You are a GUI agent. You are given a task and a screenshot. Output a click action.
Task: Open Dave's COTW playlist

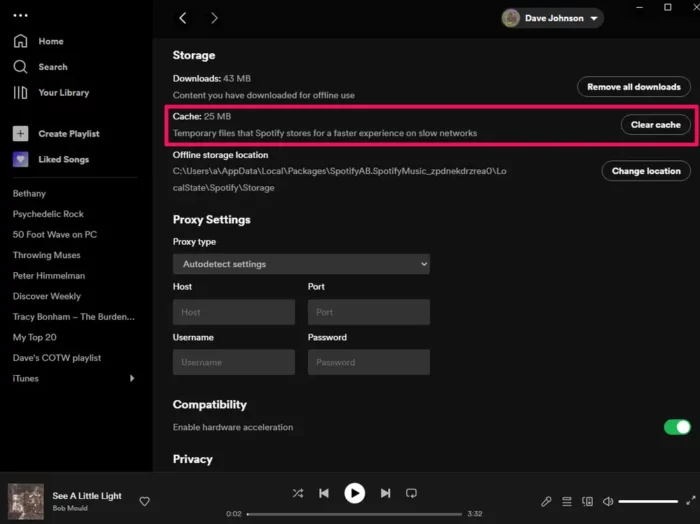pyautogui.click(x=57, y=358)
